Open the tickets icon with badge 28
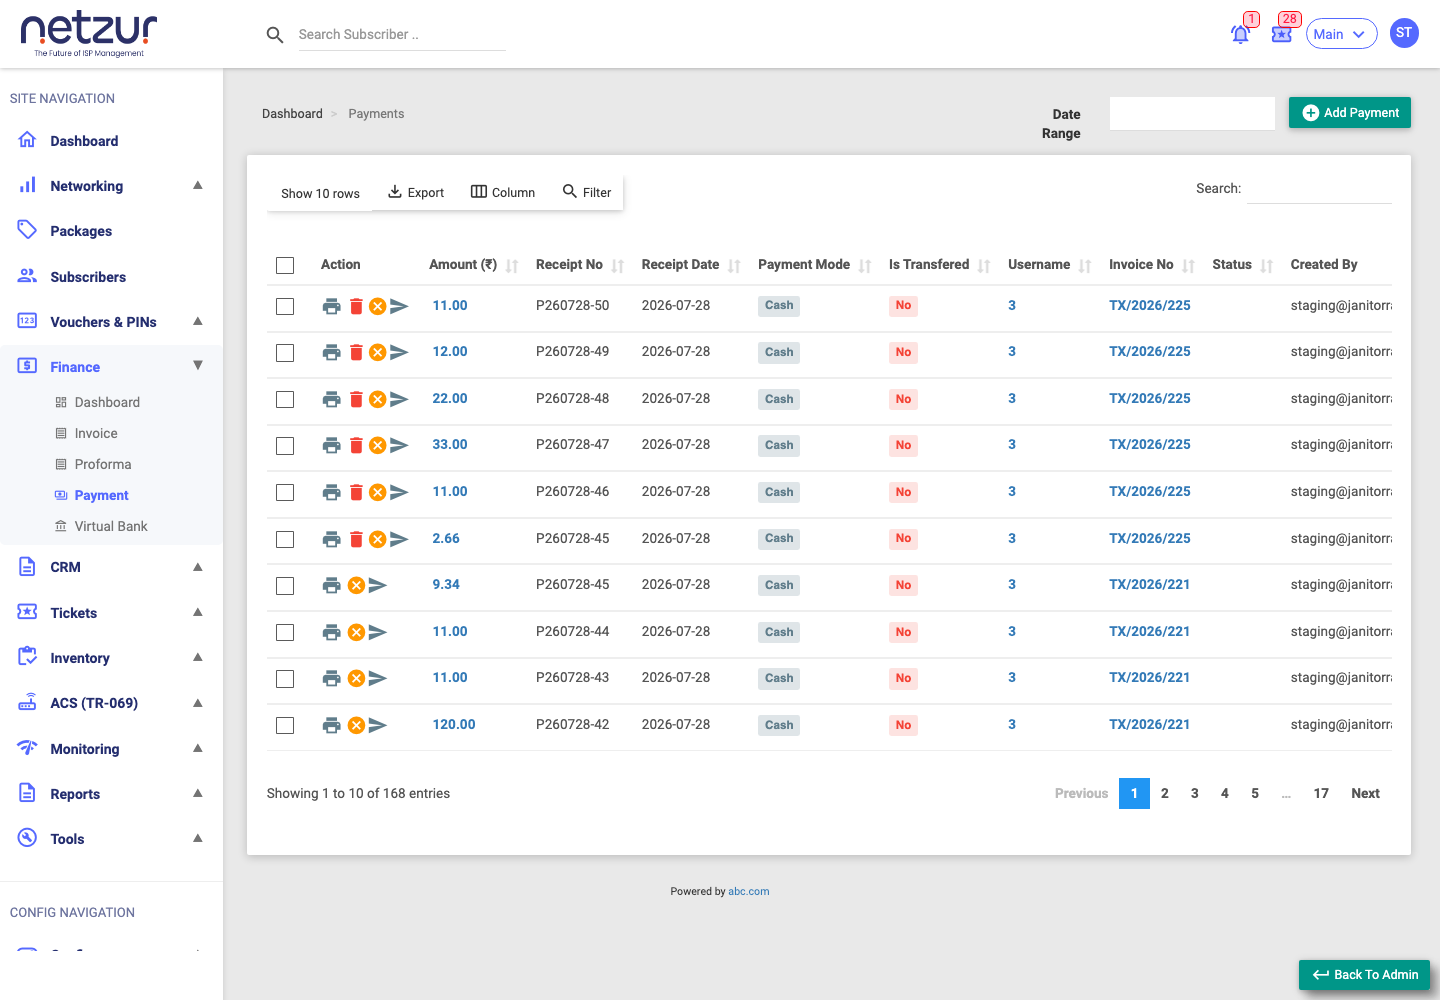 (x=1282, y=34)
